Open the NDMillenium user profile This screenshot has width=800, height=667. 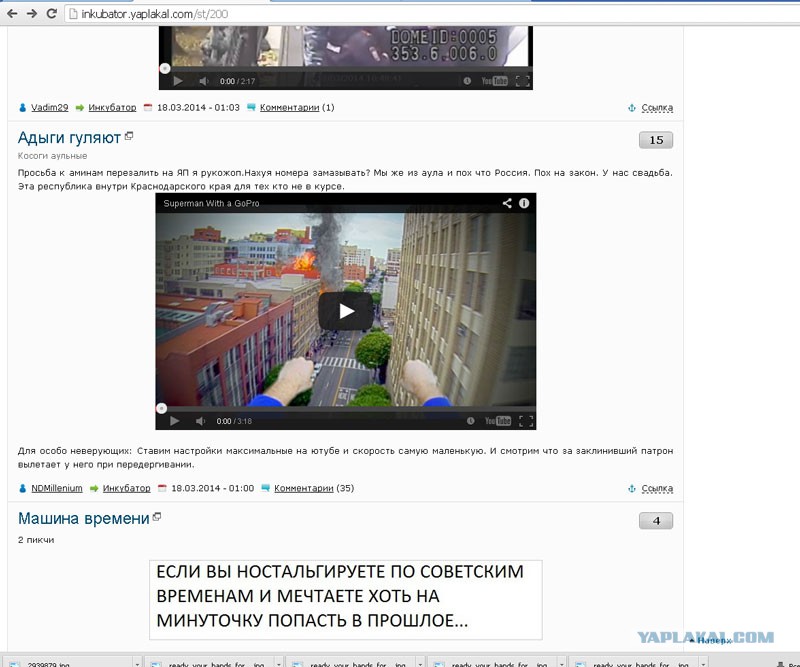pos(57,488)
